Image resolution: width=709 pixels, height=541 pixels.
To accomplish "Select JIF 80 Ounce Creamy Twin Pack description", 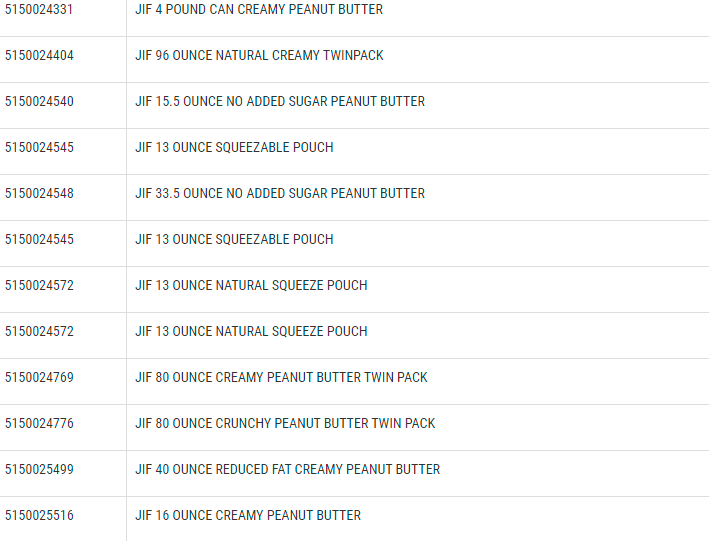I will 281,378.
